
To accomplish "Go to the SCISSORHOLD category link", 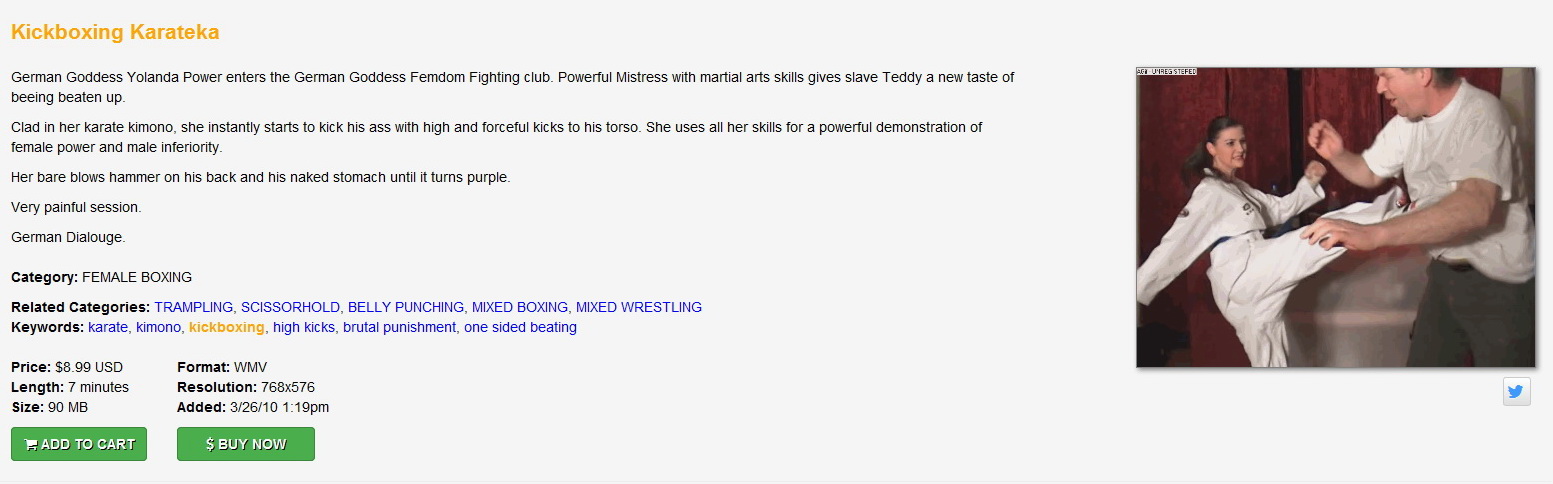I will (x=290, y=307).
